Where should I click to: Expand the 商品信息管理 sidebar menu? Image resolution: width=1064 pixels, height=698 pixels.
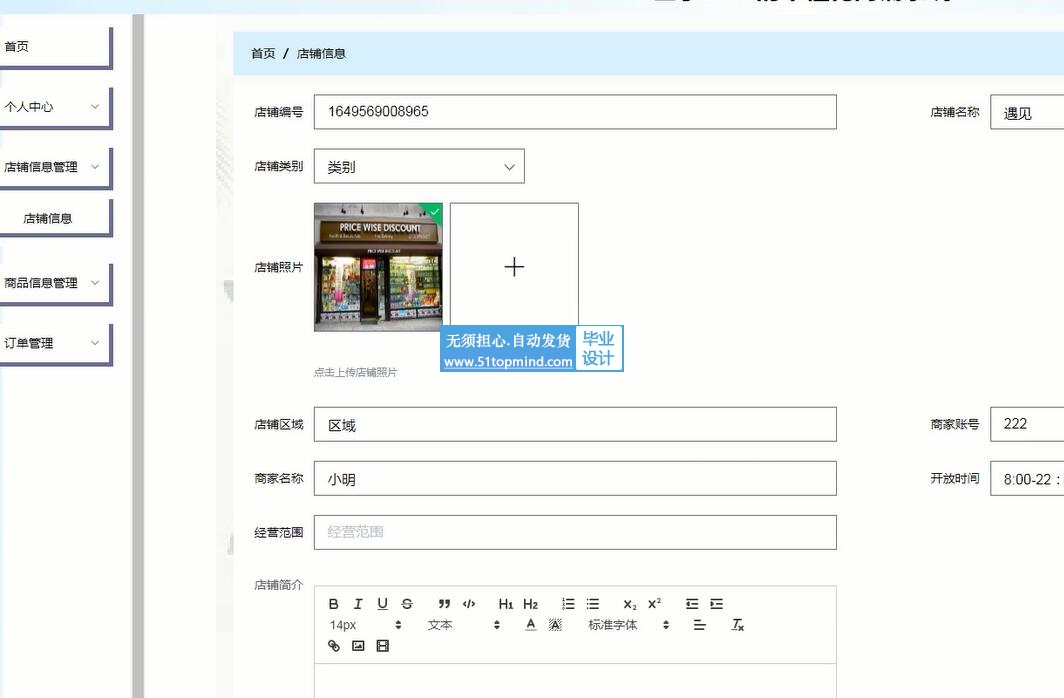tap(54, 283)
